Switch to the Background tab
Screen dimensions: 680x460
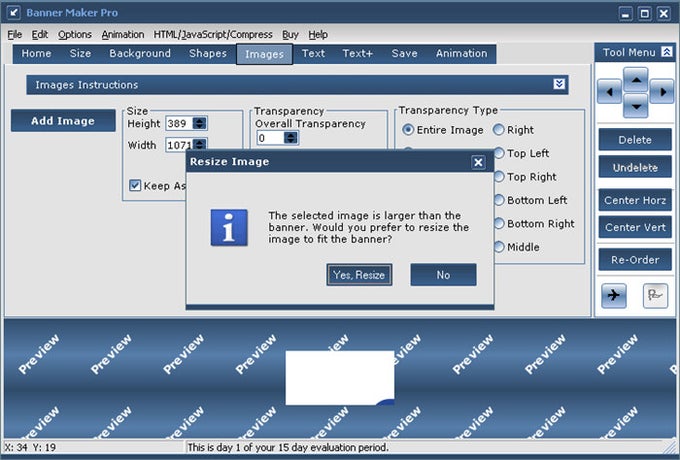pyautogui.click(x=140, y=53)
